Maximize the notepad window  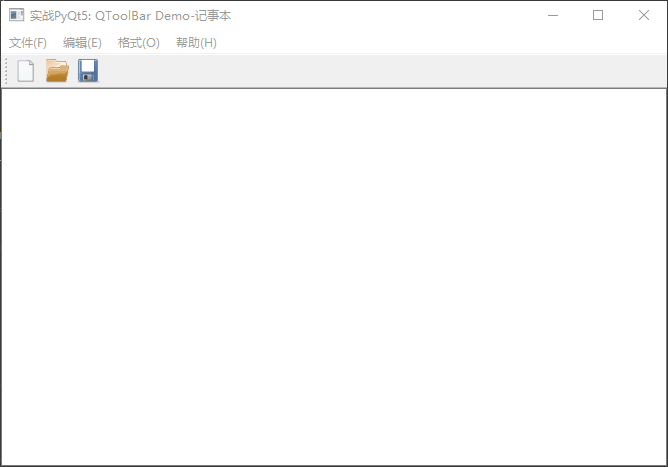(x=598, y=15)
